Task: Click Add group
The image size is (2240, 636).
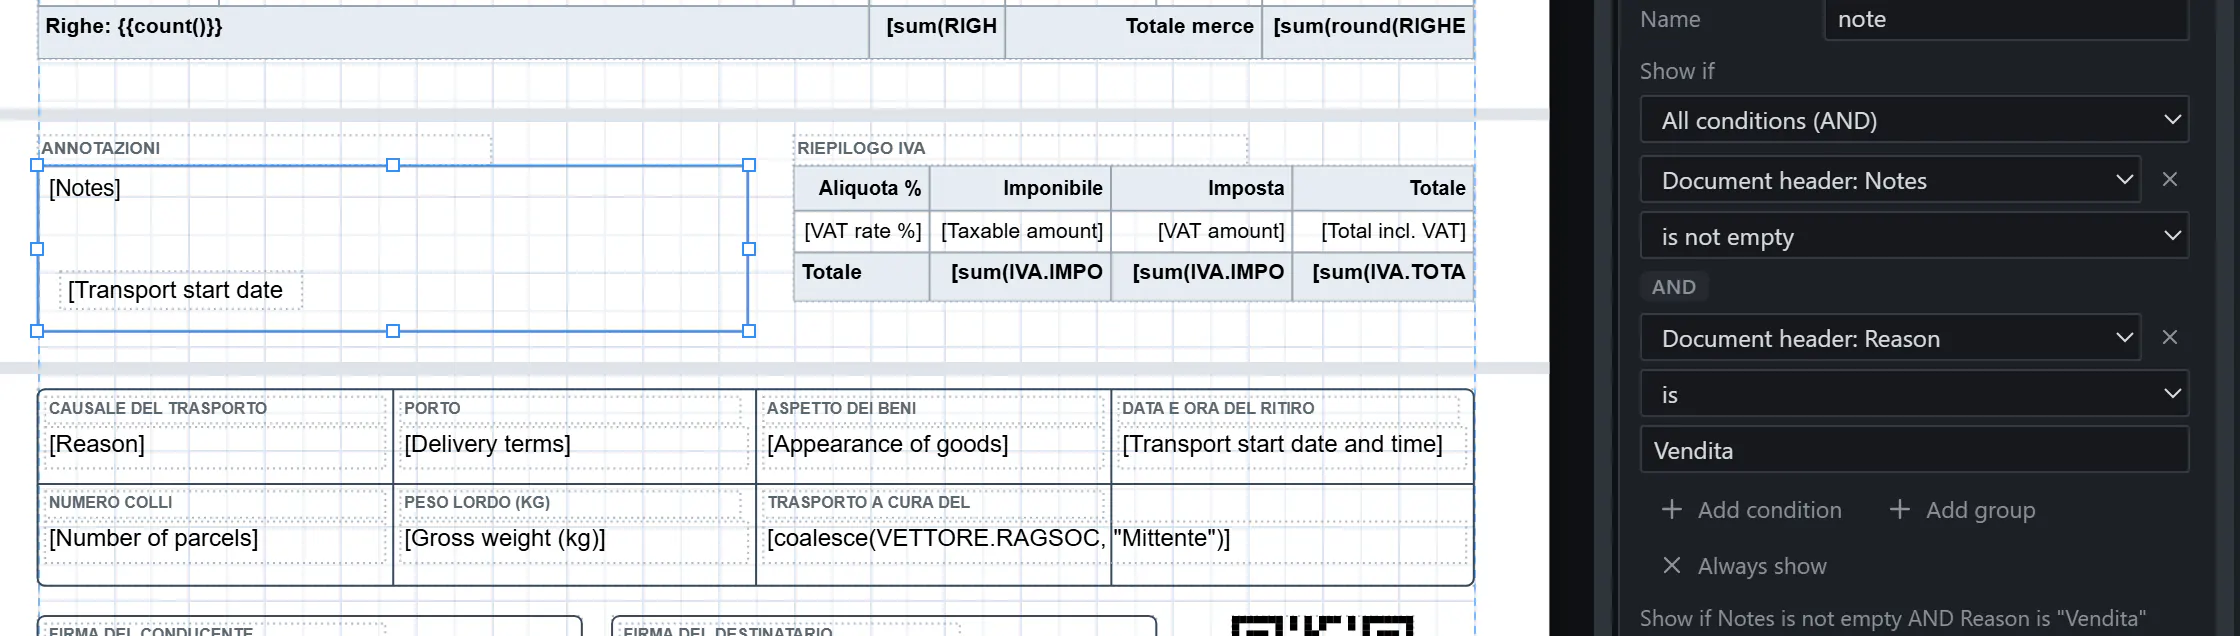Action: (x=1961, y=510)
